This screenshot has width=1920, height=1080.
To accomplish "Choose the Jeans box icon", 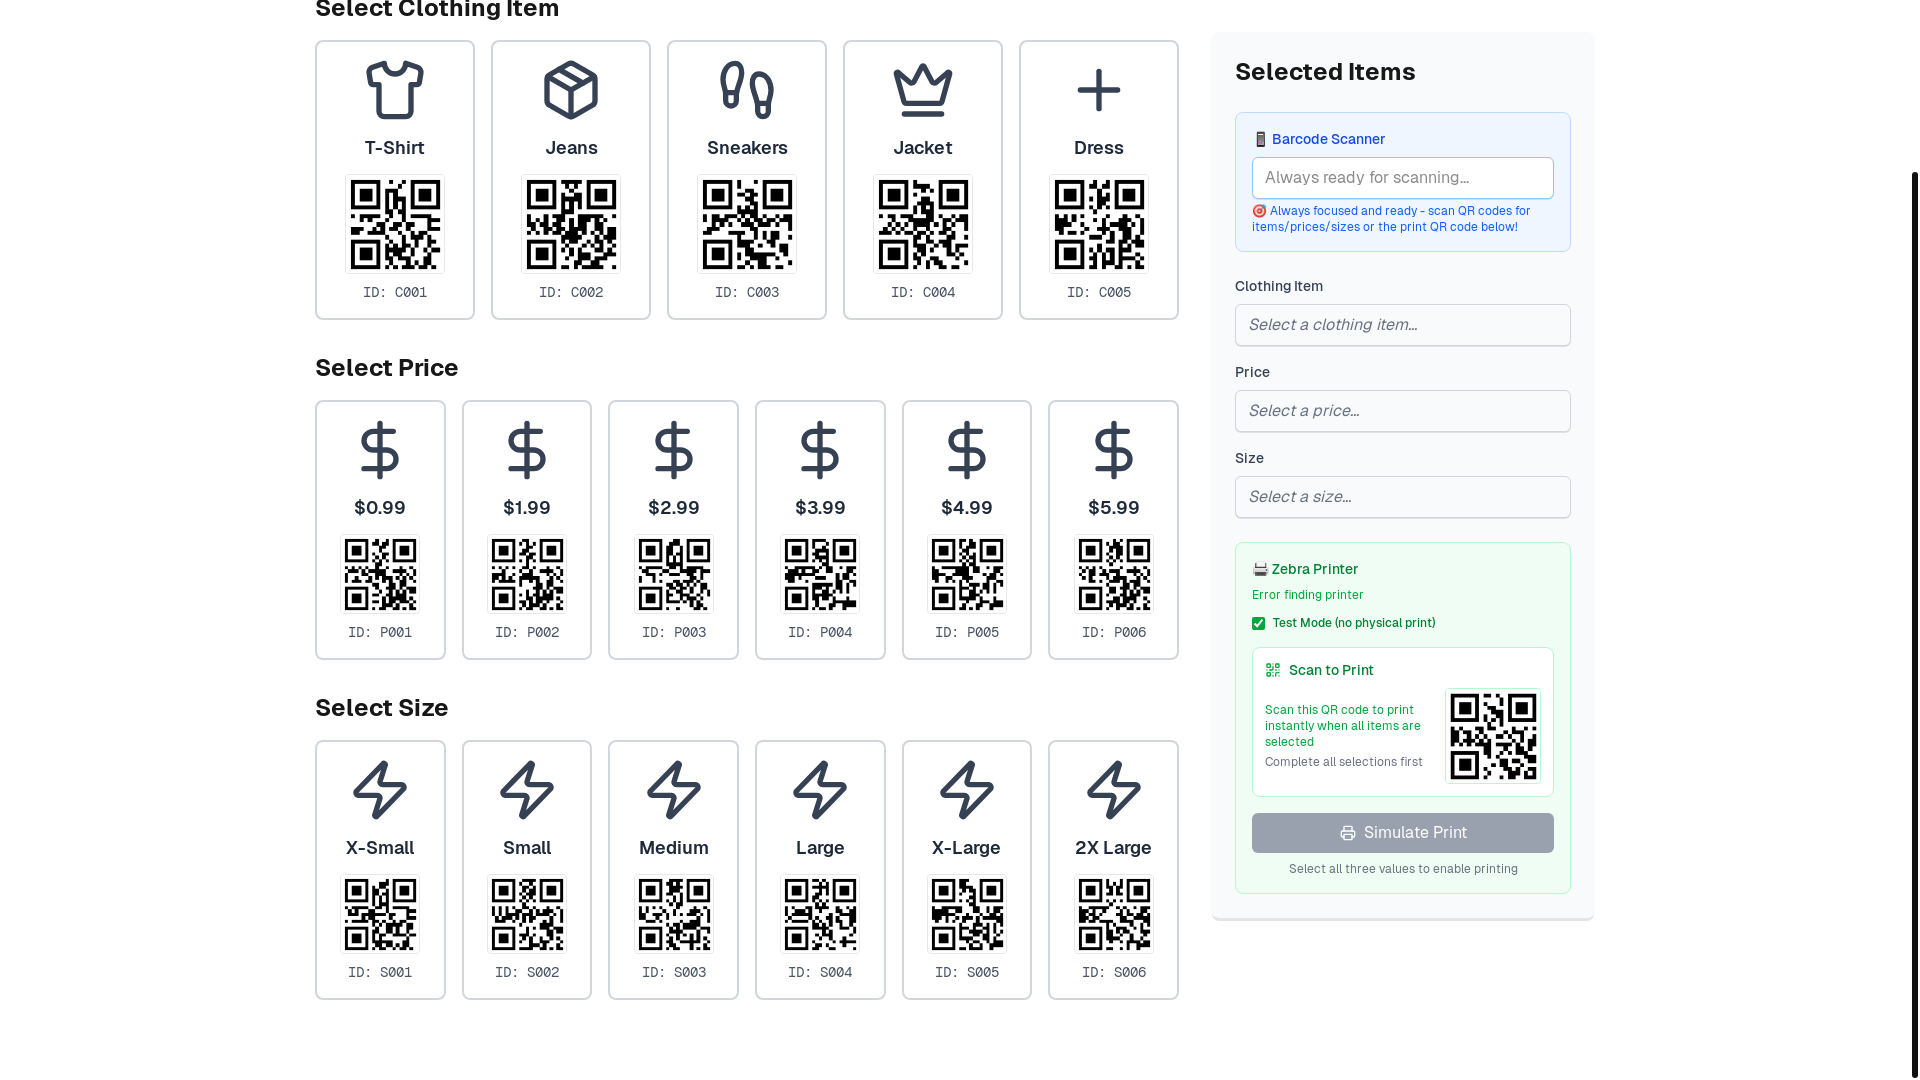I will point(571,90).
